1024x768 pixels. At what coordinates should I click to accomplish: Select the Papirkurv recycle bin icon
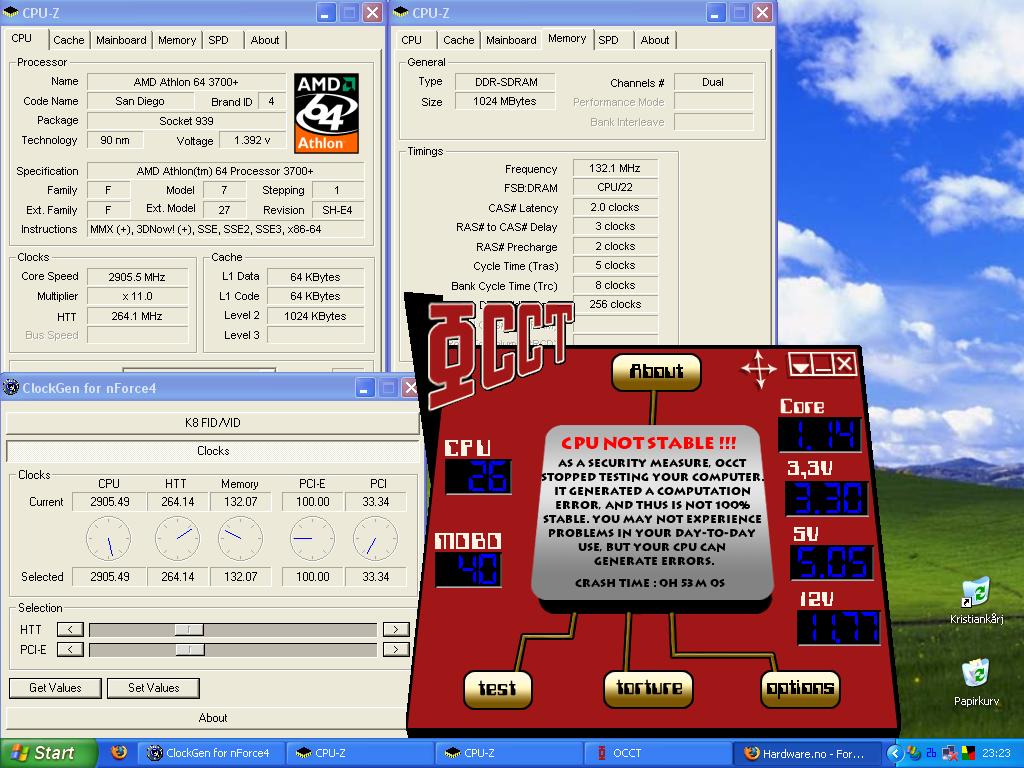(x=976, y=683)
